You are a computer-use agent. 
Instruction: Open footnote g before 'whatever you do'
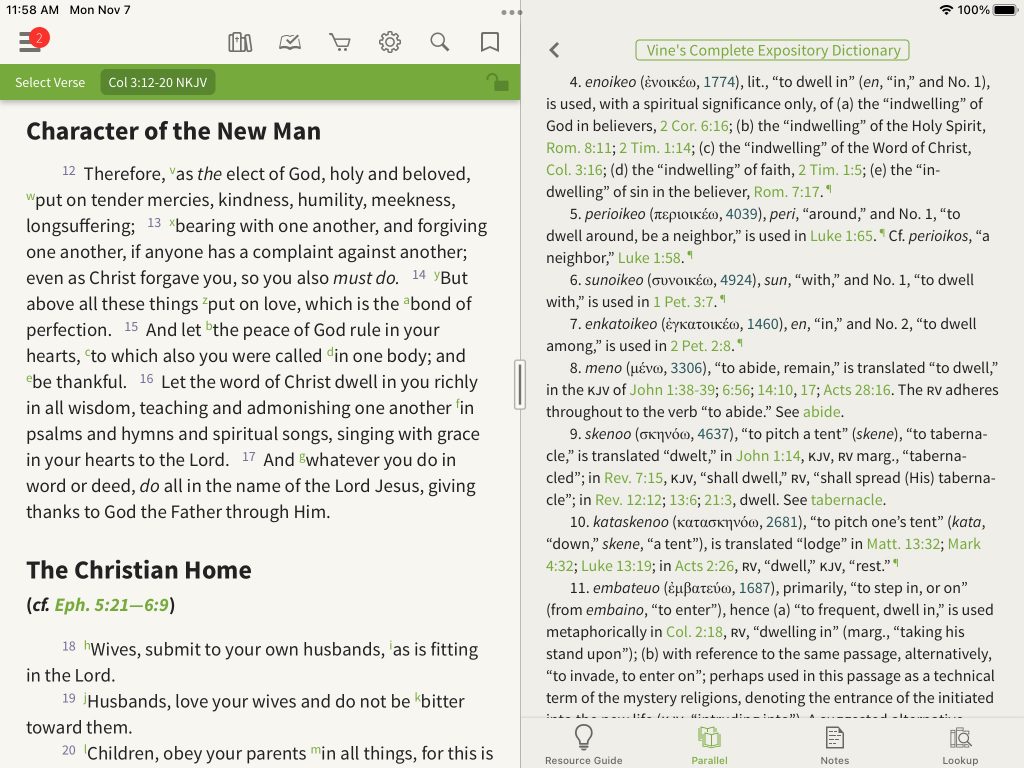[x=302, y=456]
